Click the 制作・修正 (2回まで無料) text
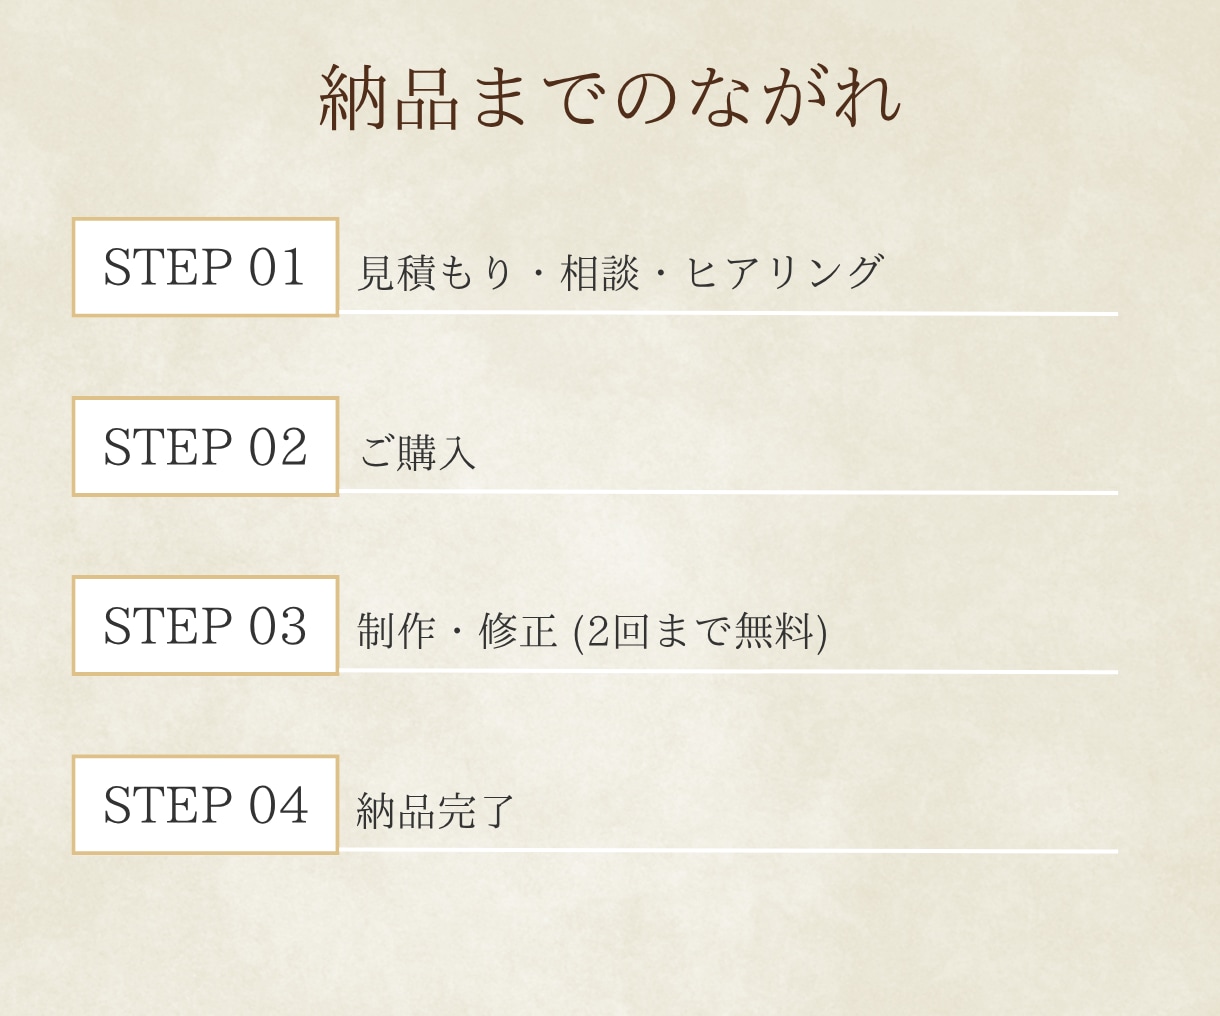1220x1016 pixels. [592, 631]
